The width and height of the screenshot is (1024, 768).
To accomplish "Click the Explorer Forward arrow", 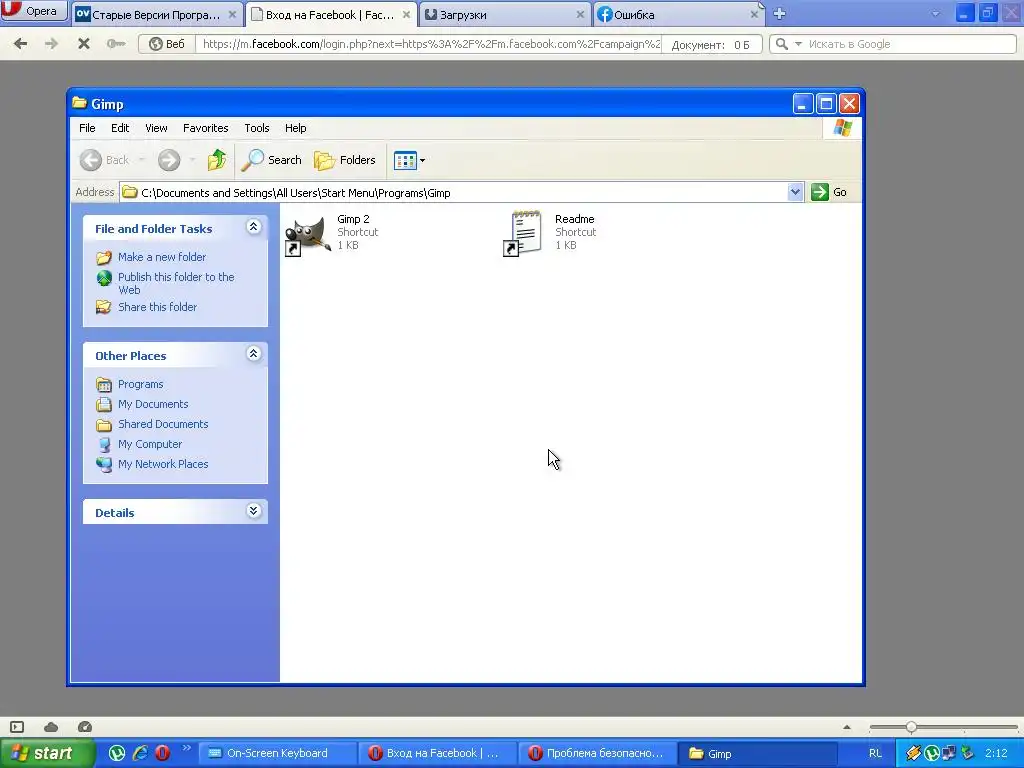I will coord(169,160).
